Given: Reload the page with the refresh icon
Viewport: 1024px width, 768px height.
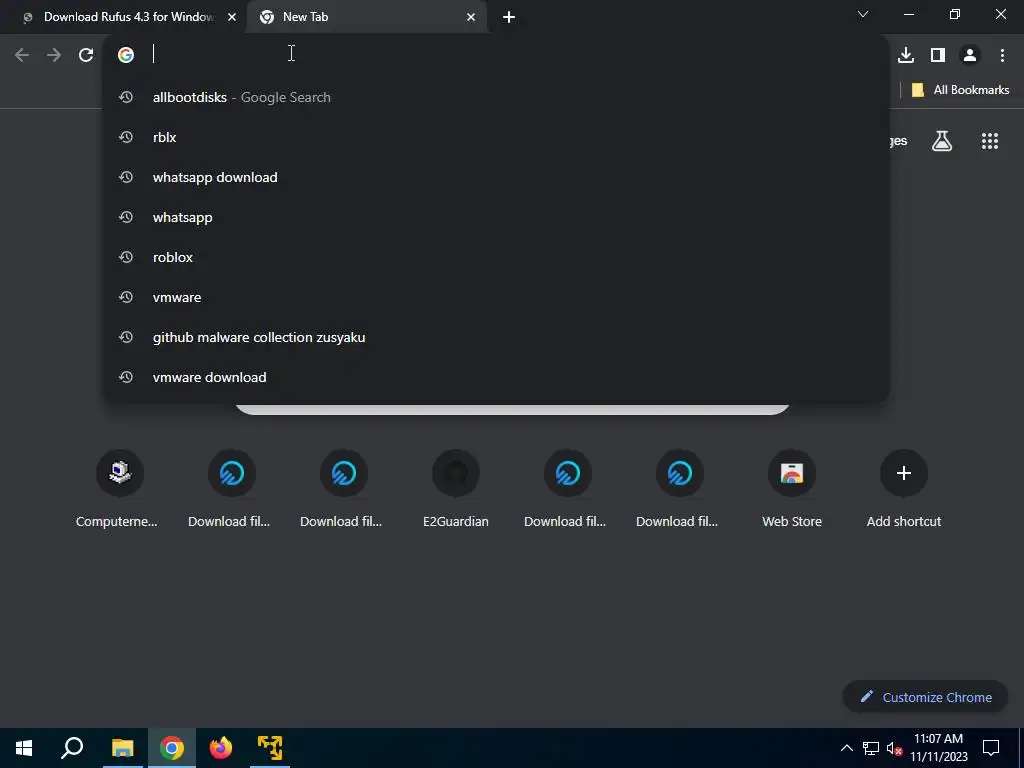Looking at the screenshot, I should click(x=86, y=55).
